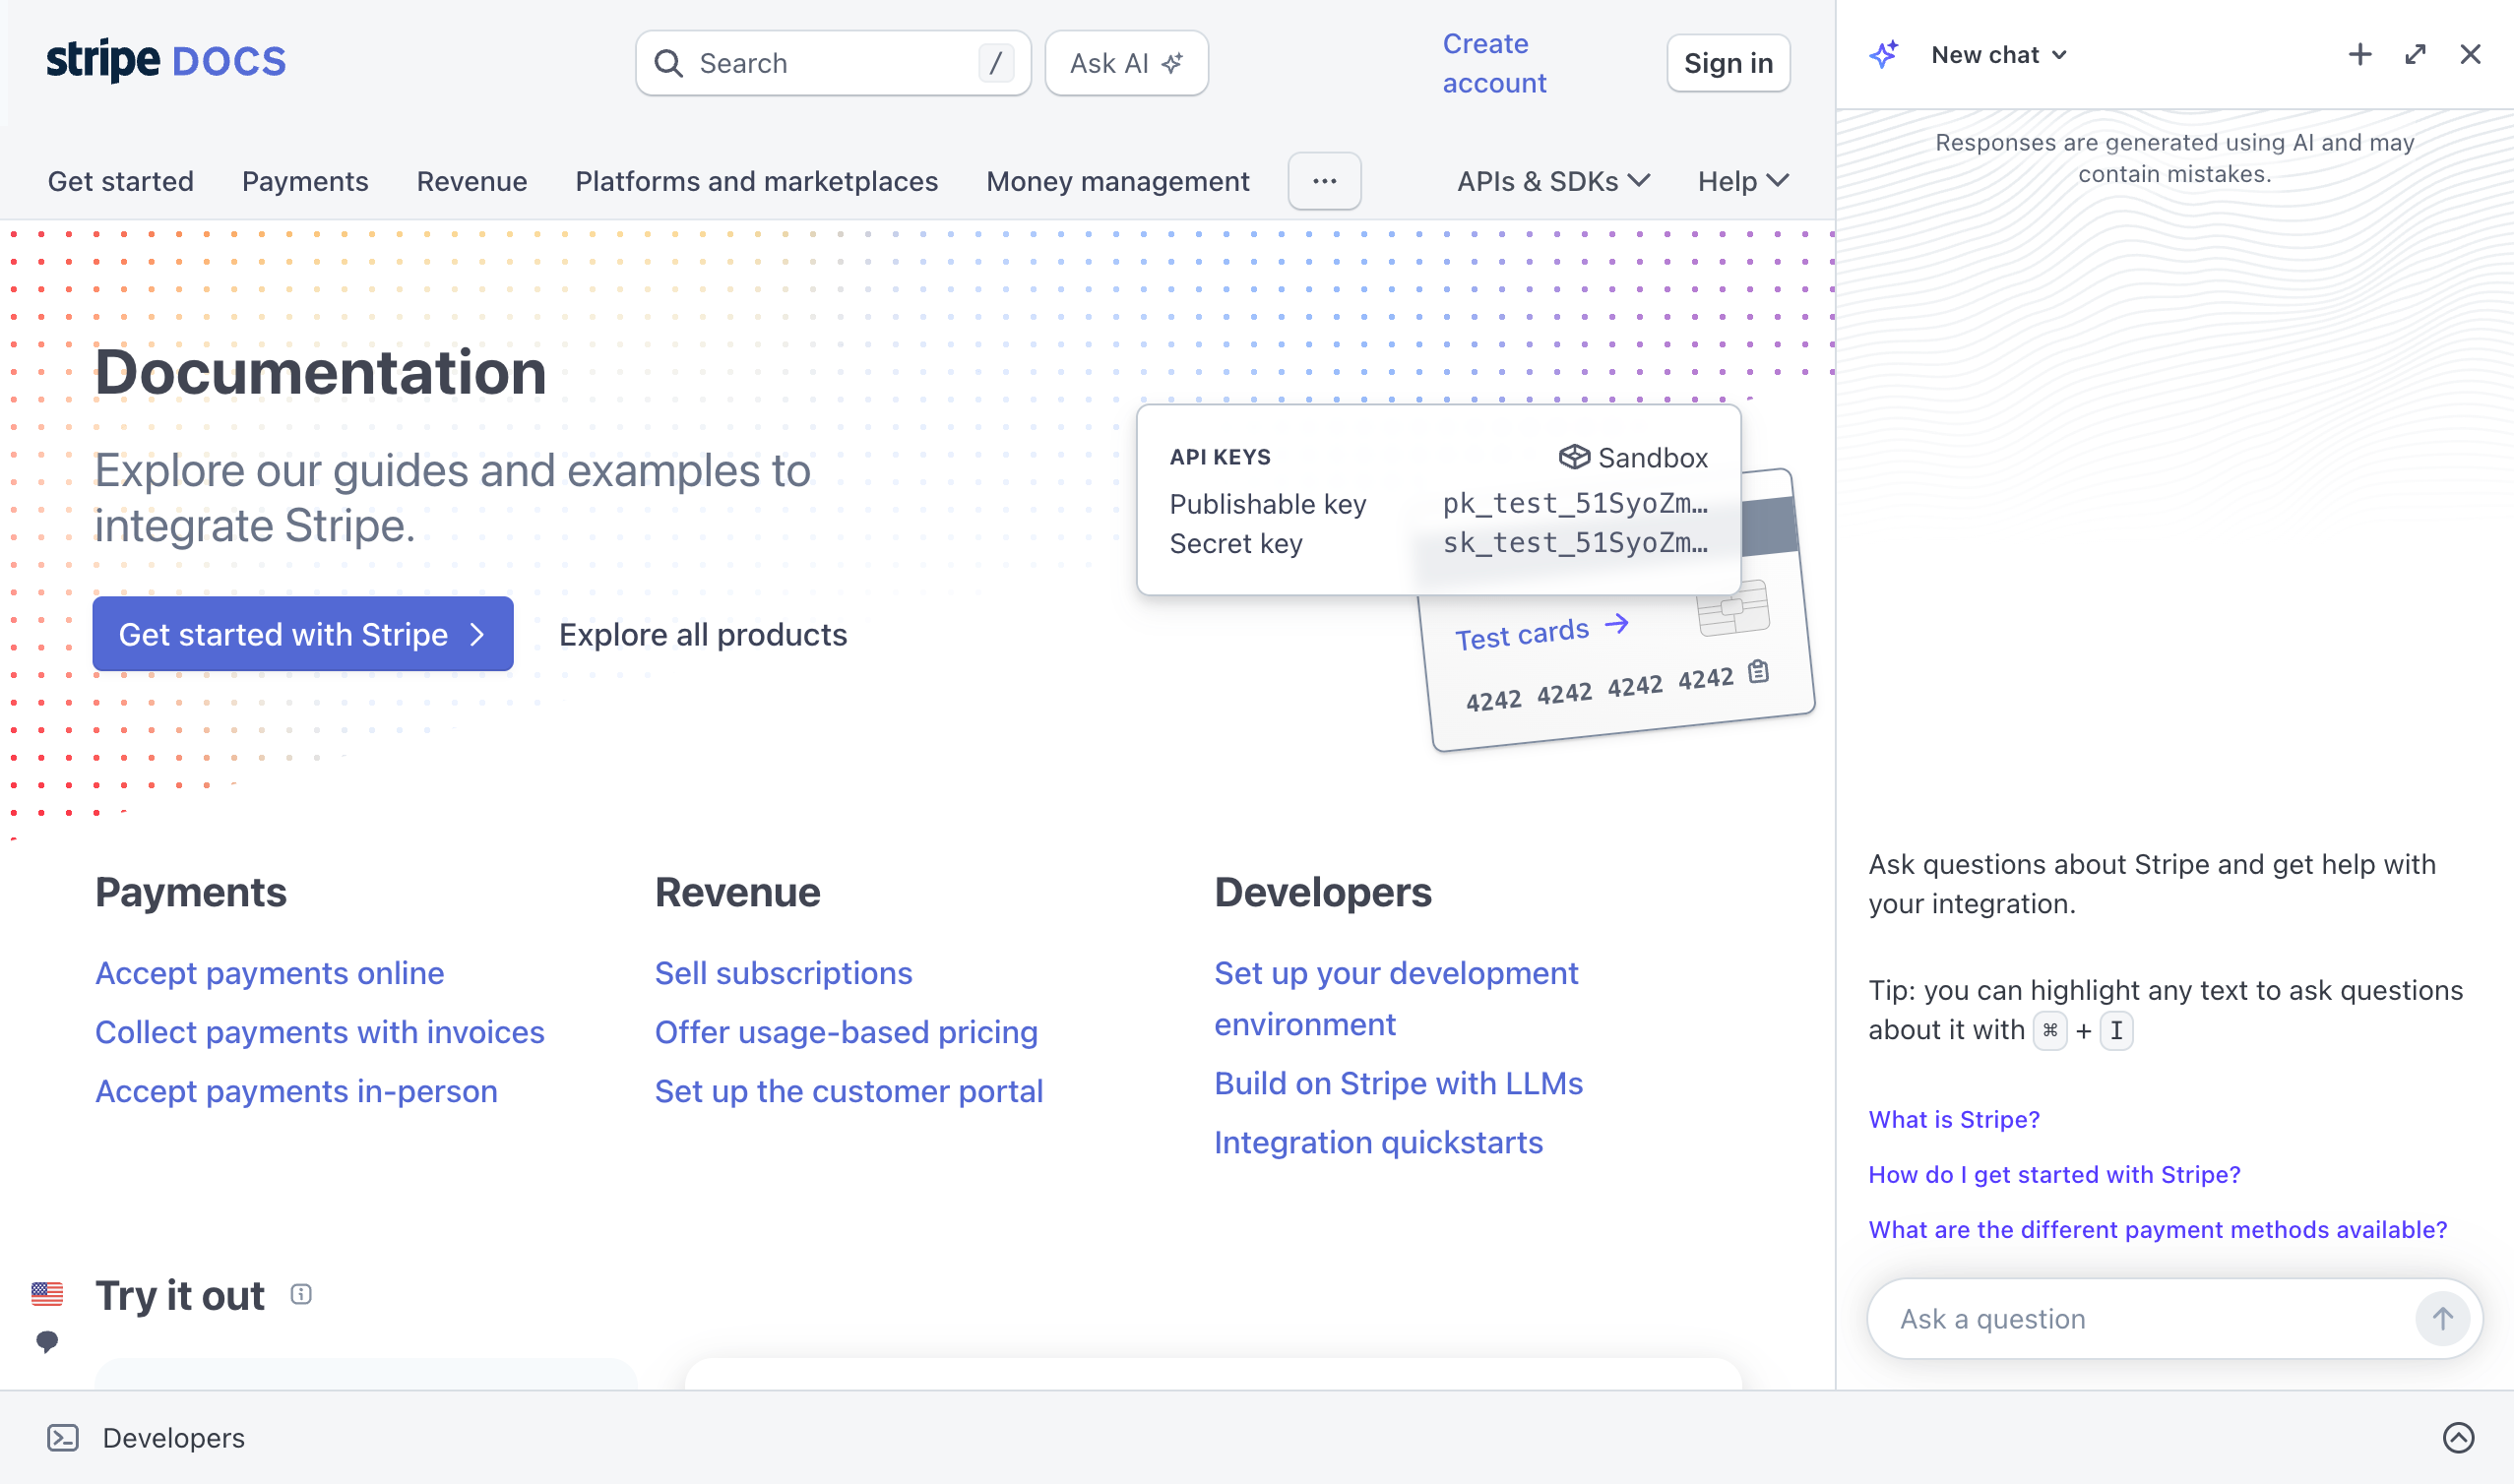Click Get started with Stripe
The image size is (2514, 1484).
tap(301, 633)
